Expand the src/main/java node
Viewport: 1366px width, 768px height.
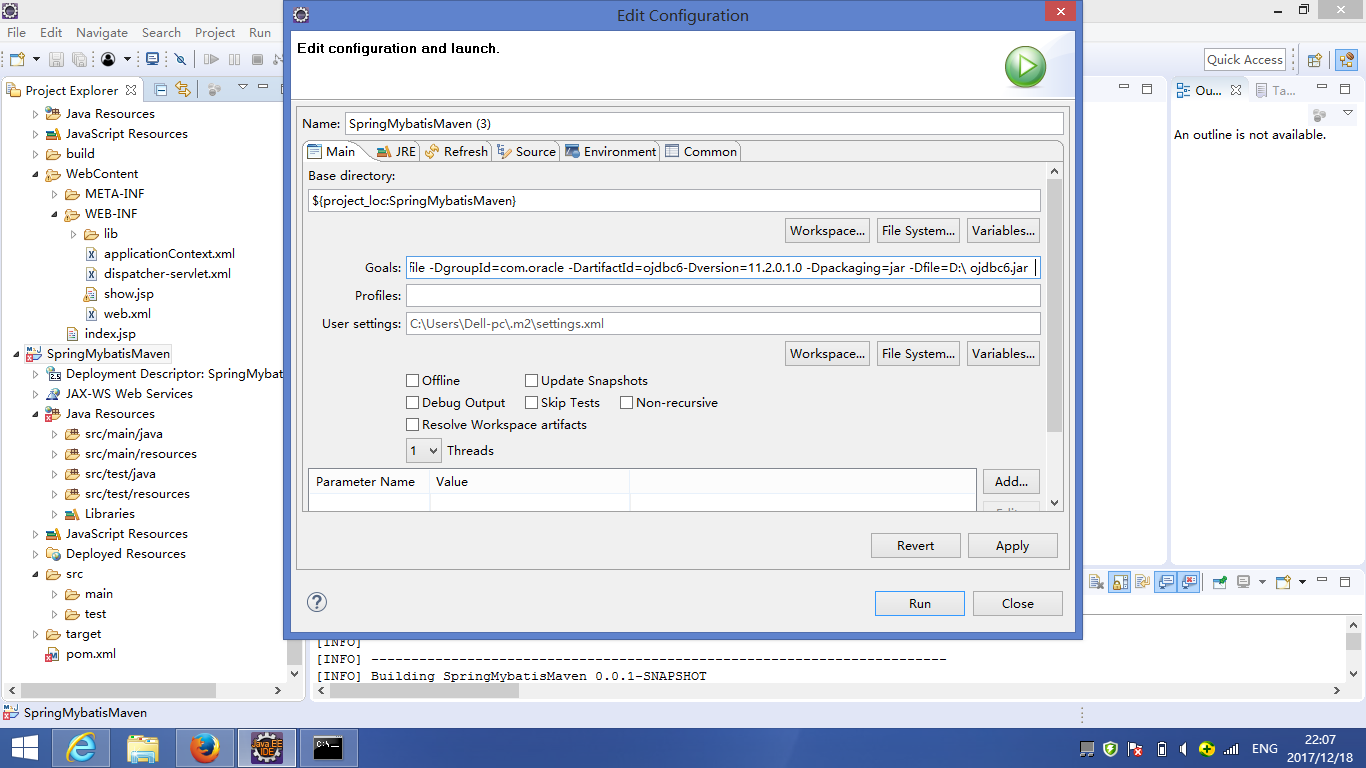[55, 434]
